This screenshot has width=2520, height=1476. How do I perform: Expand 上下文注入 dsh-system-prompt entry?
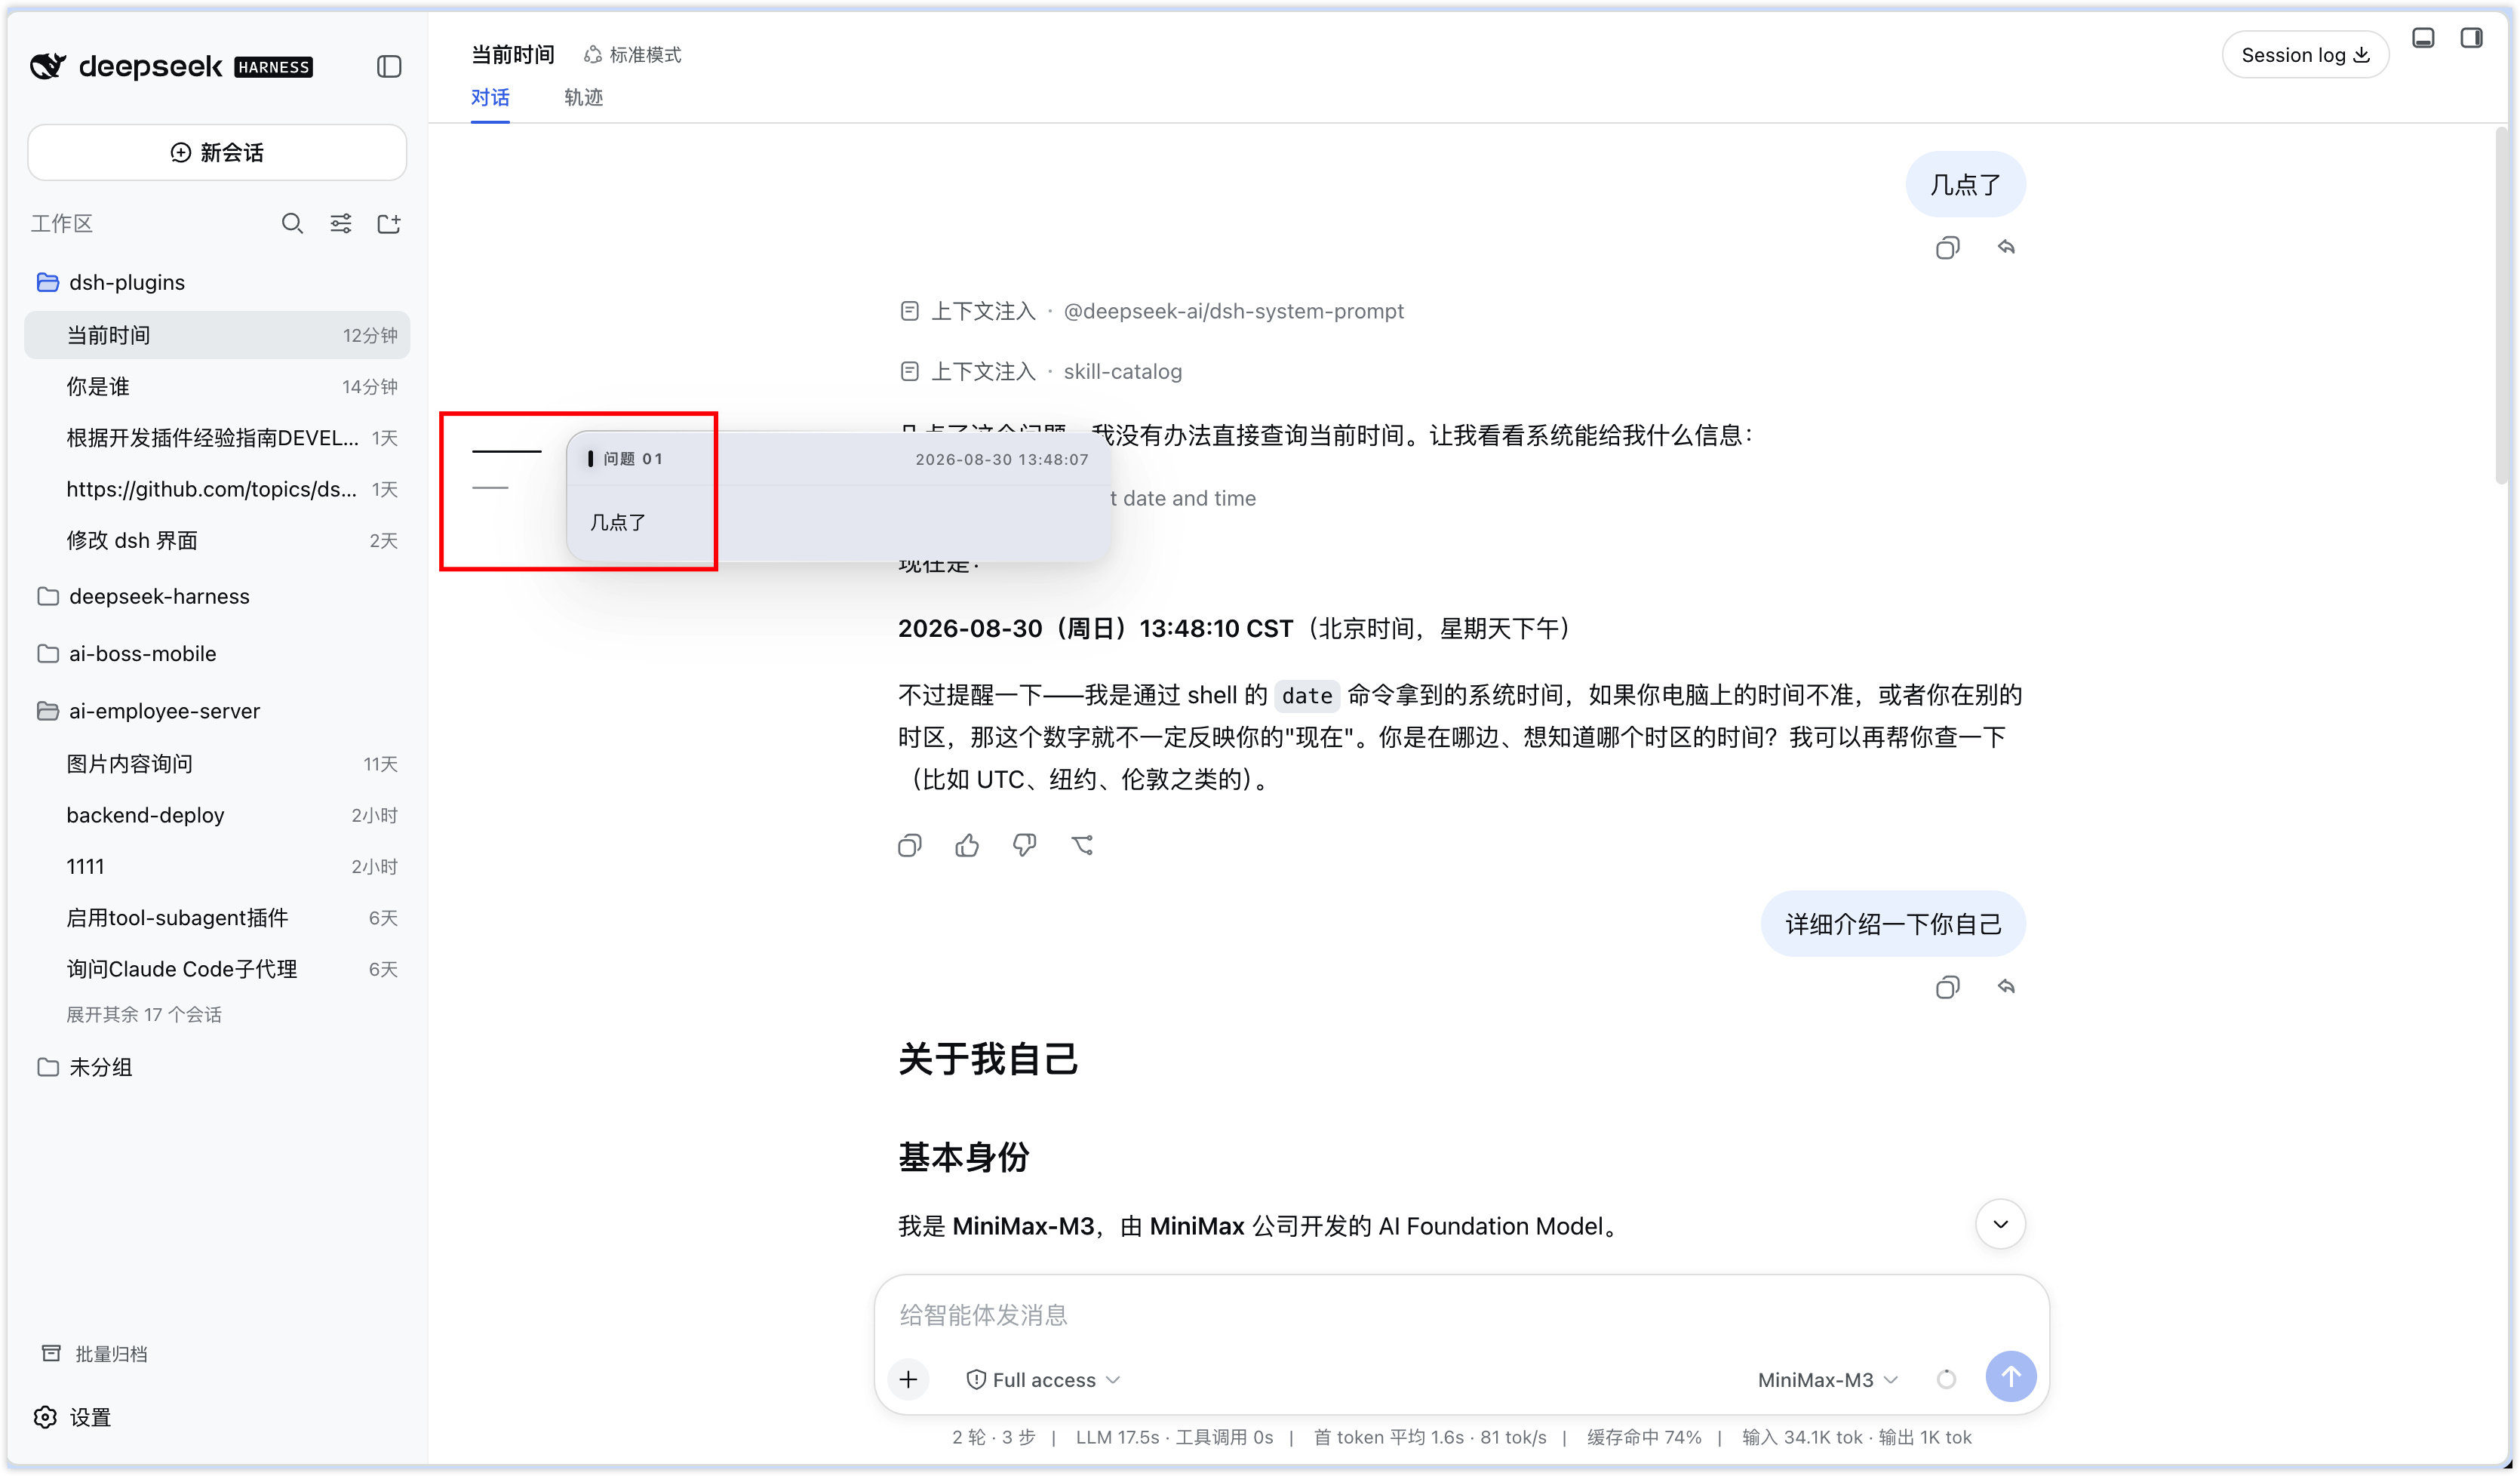coord(1151,312)
